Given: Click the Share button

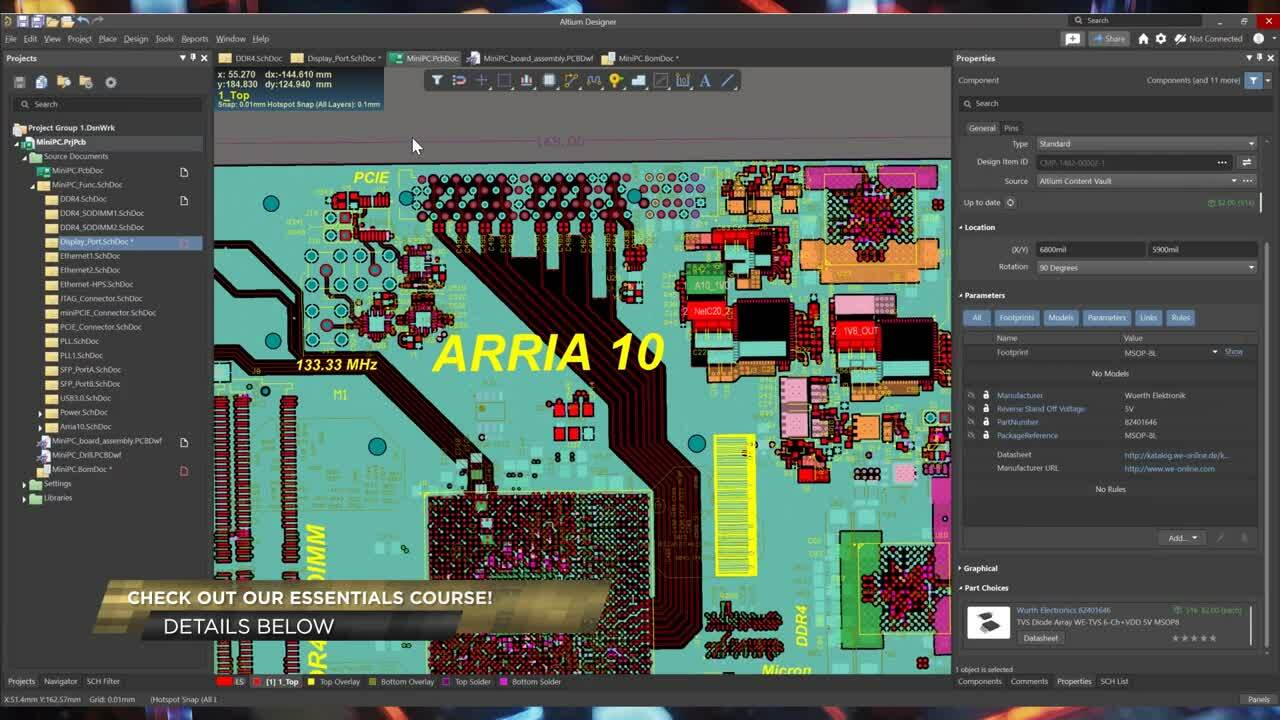Looking at the screenshot, I should (x=1108, y=39).
